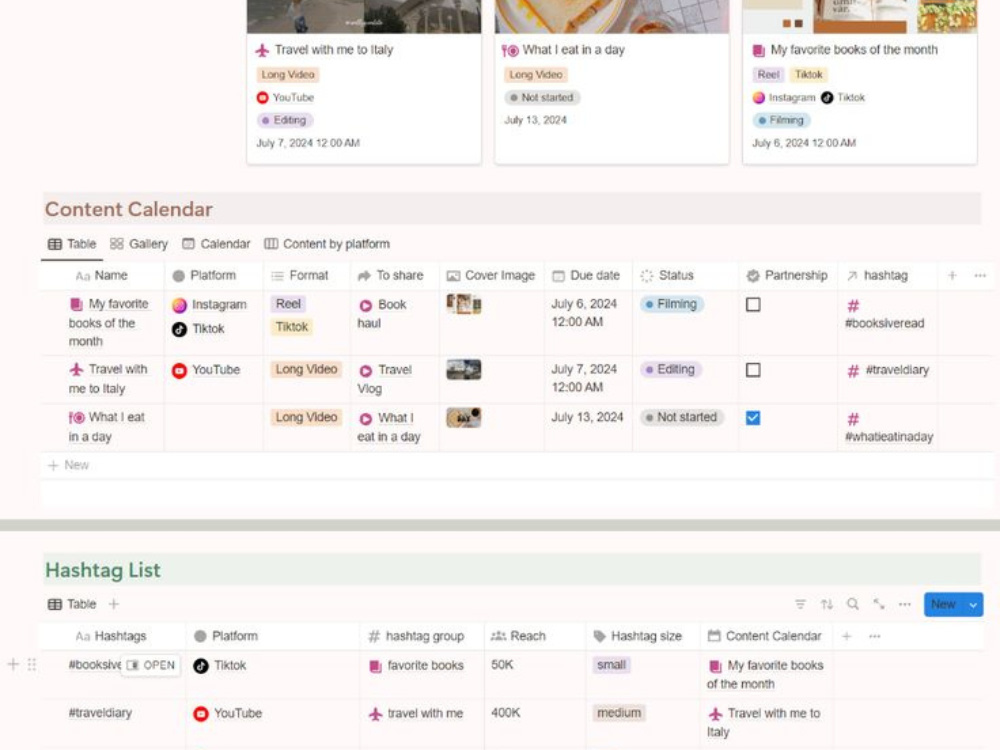Screen dimensions: 1000x750
Task: Click the YouTube icon in Hashtag List #traveldiary row
Action: pyautogui.click(x=201, y=714)
